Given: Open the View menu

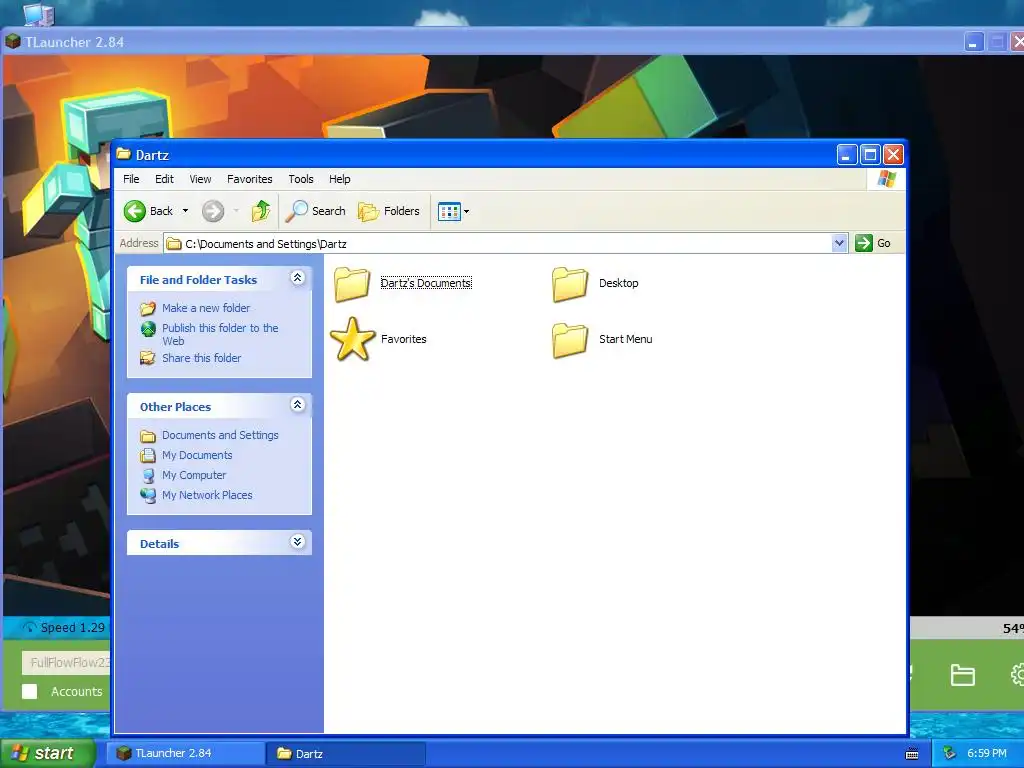Looking at the screenshot, I should (x=200, y=179).
